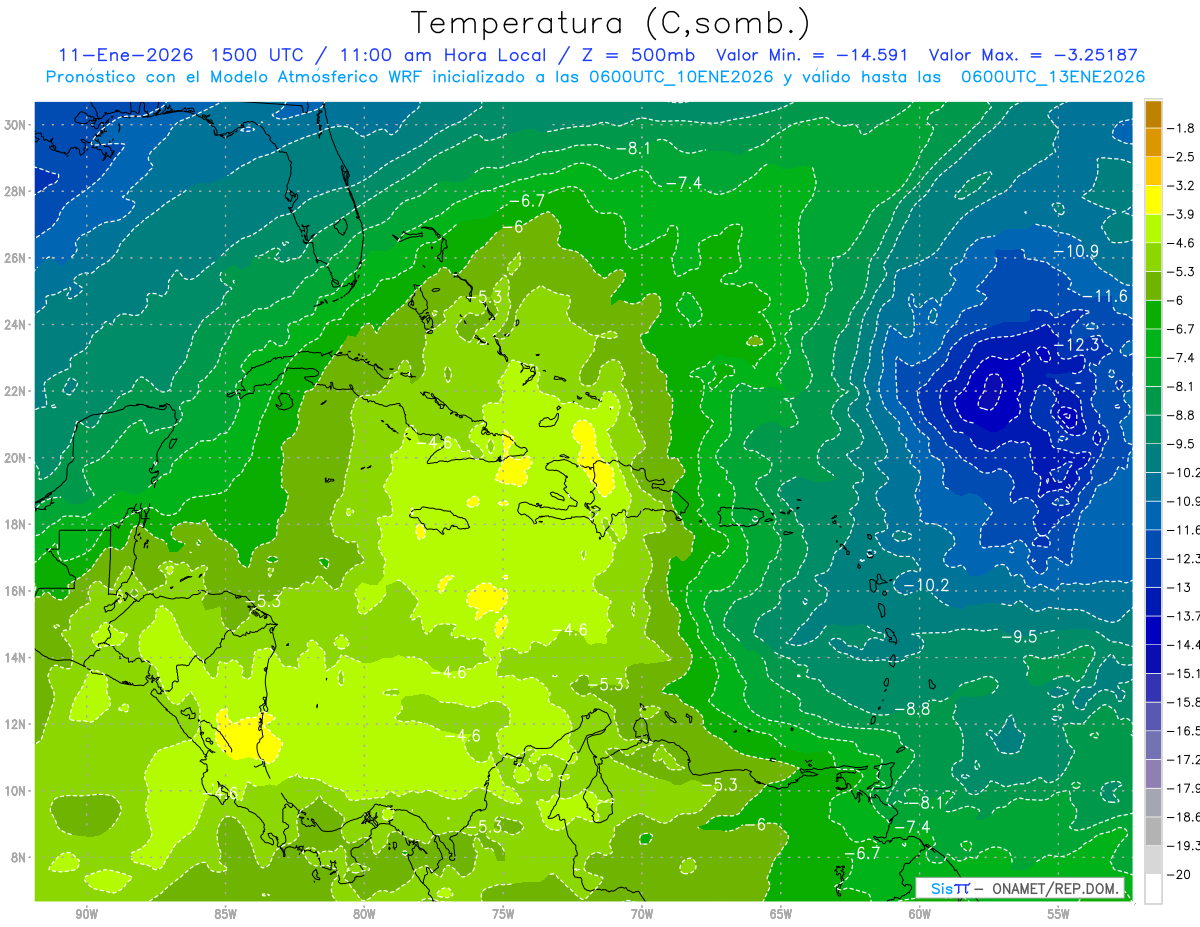Screen dimensions: 1200x927
Task: Click the '14N' latitude axis label
Action: (x=17, y=658)
